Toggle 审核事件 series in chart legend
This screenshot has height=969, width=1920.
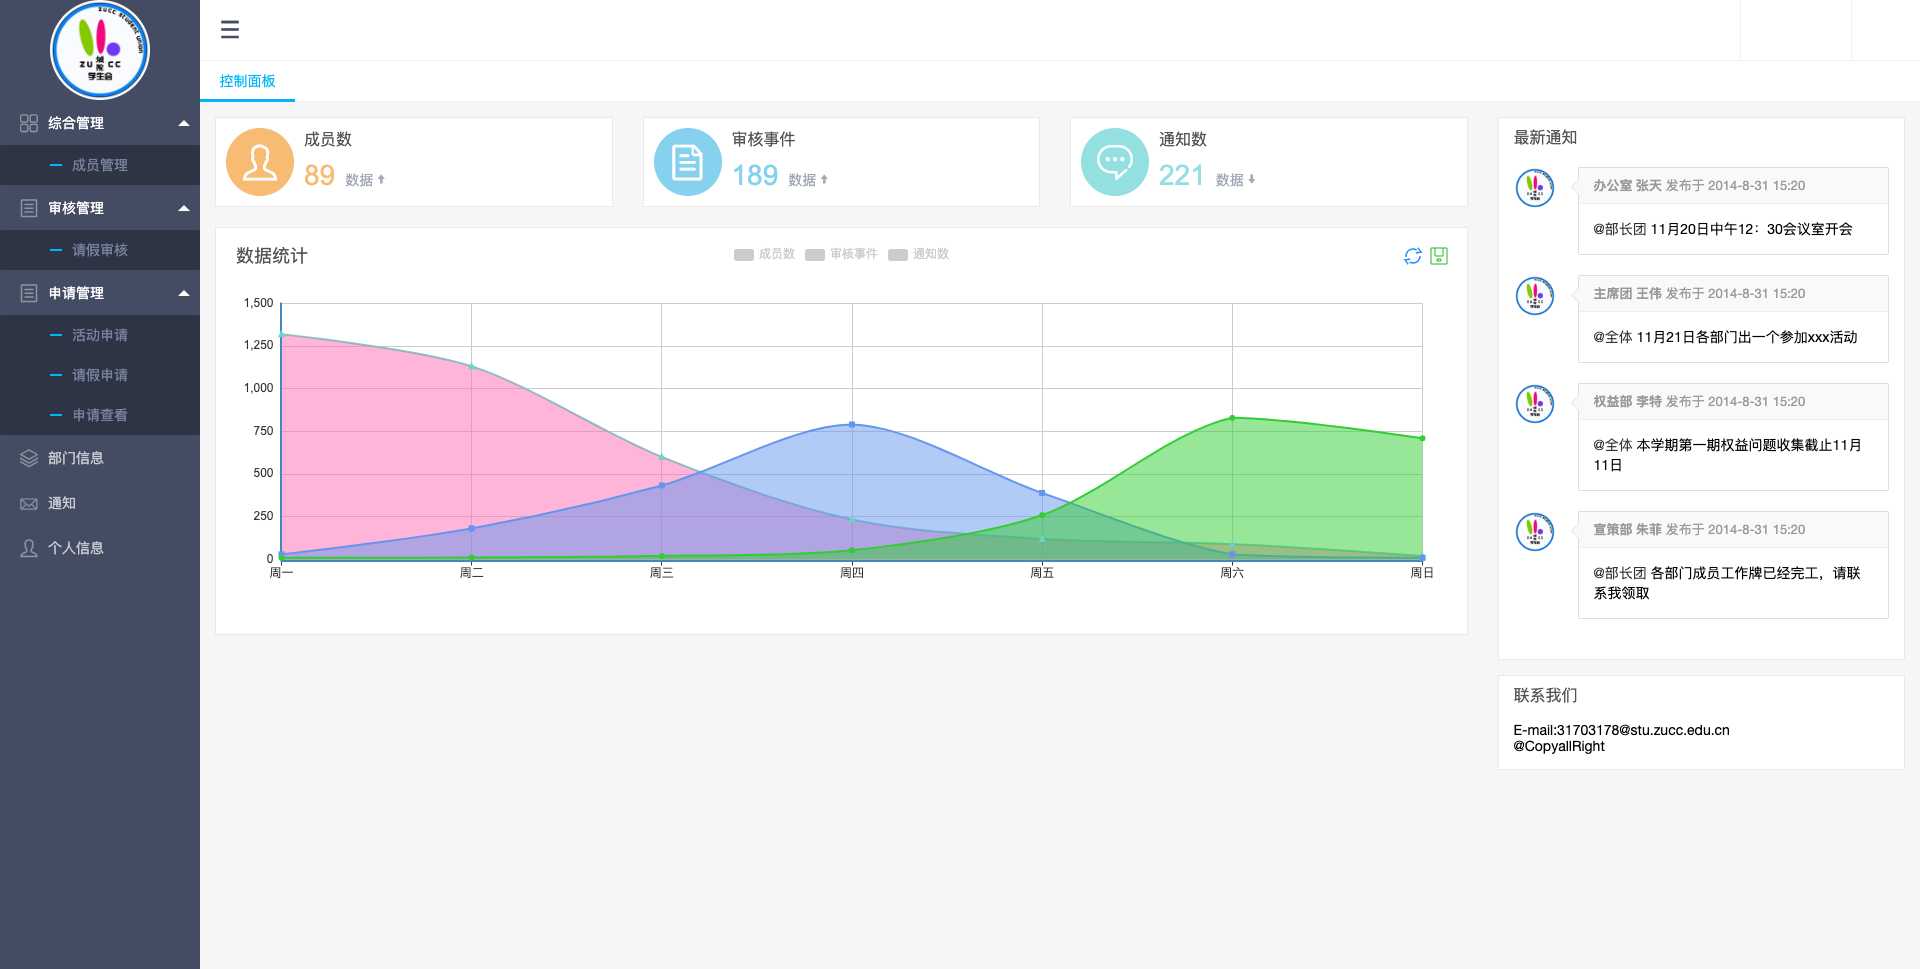tap(841, 254)
